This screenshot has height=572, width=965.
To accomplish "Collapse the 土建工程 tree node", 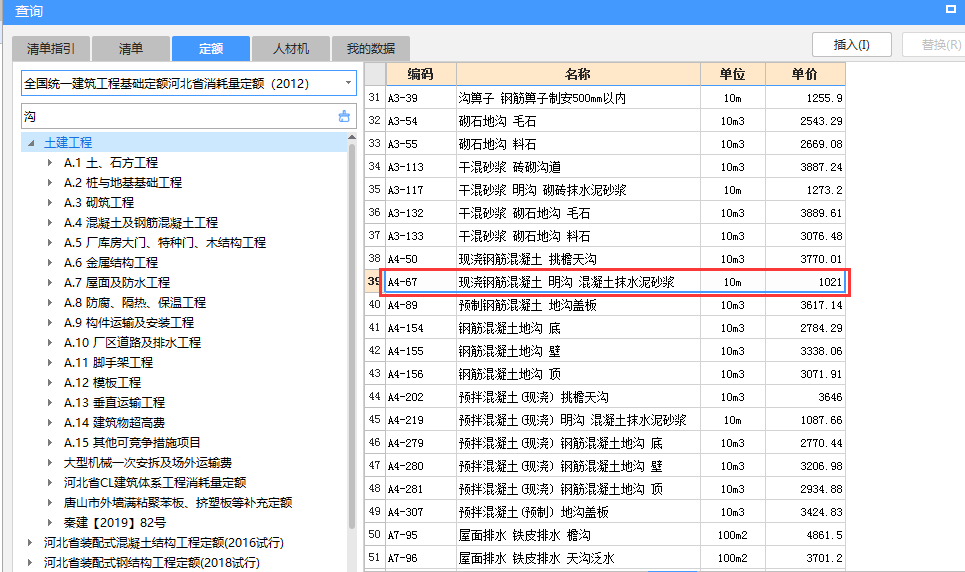I will 31,143.
